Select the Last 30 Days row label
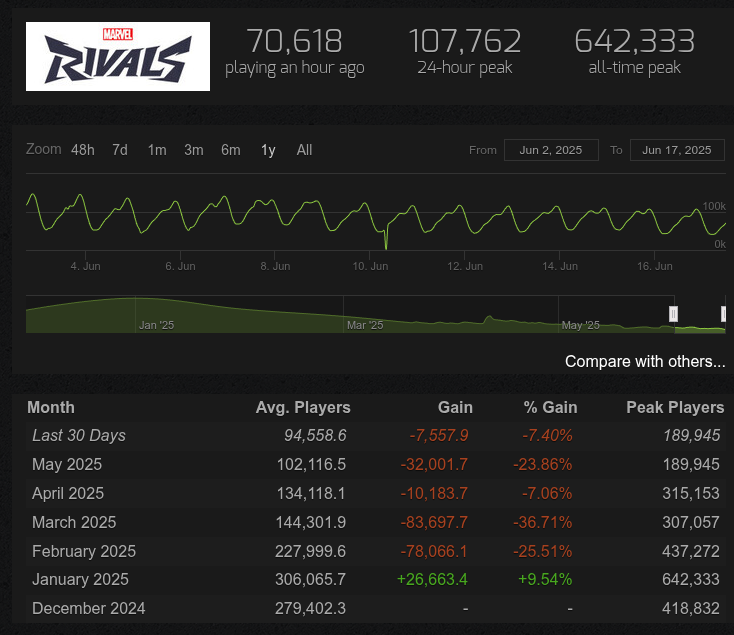This screenshot has width=734, height=635. tap(79, 436)
